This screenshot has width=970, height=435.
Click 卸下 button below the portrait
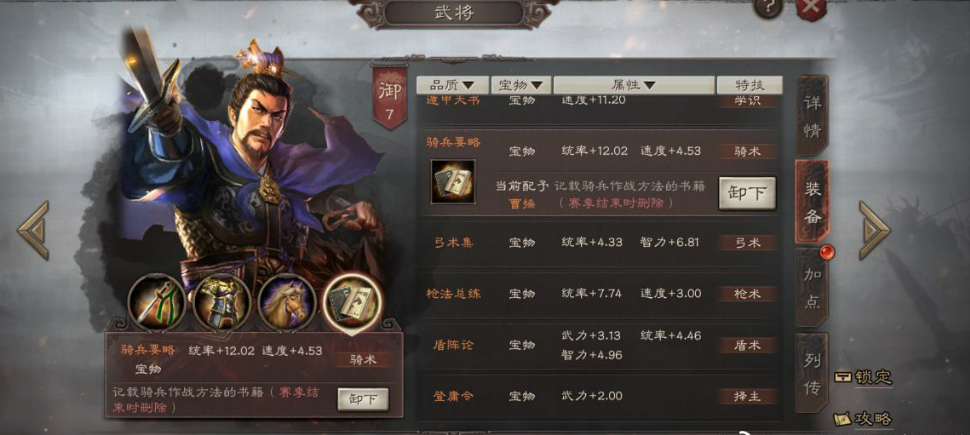[x=363, y=399]
